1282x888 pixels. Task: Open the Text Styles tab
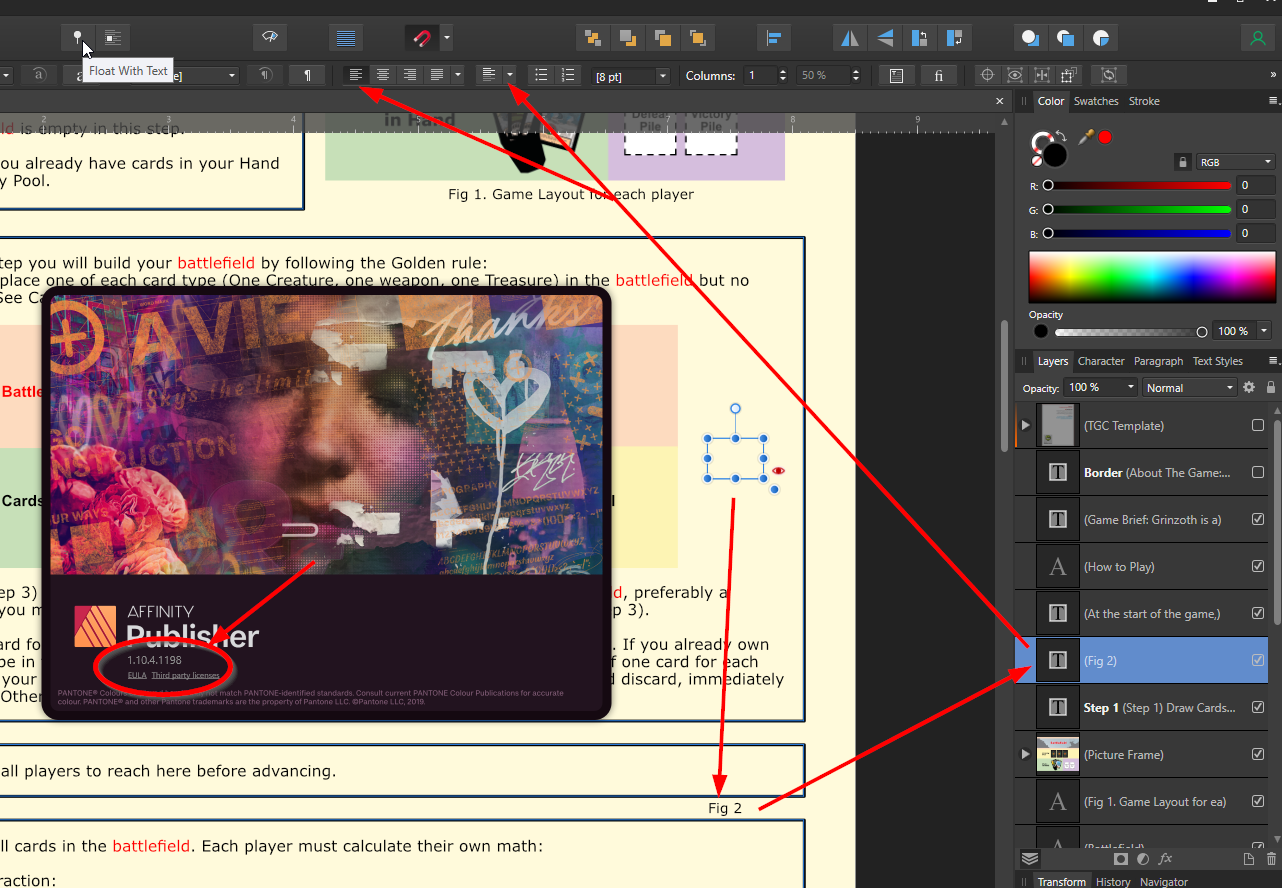point(1218,361)
